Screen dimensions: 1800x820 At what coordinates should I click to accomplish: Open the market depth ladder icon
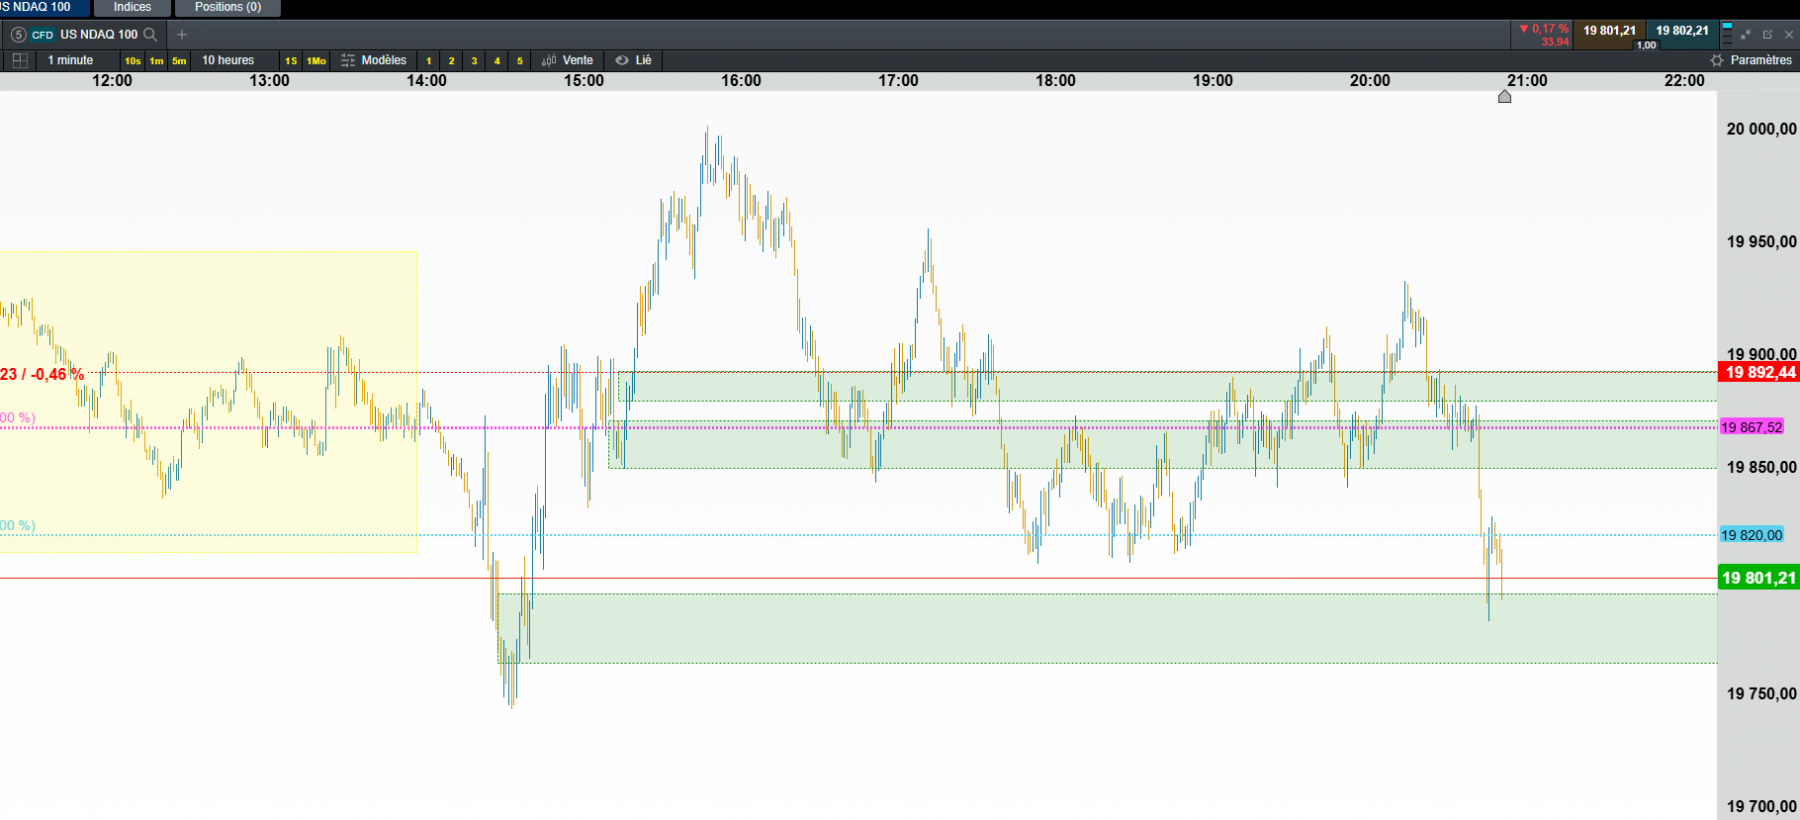1727,32
